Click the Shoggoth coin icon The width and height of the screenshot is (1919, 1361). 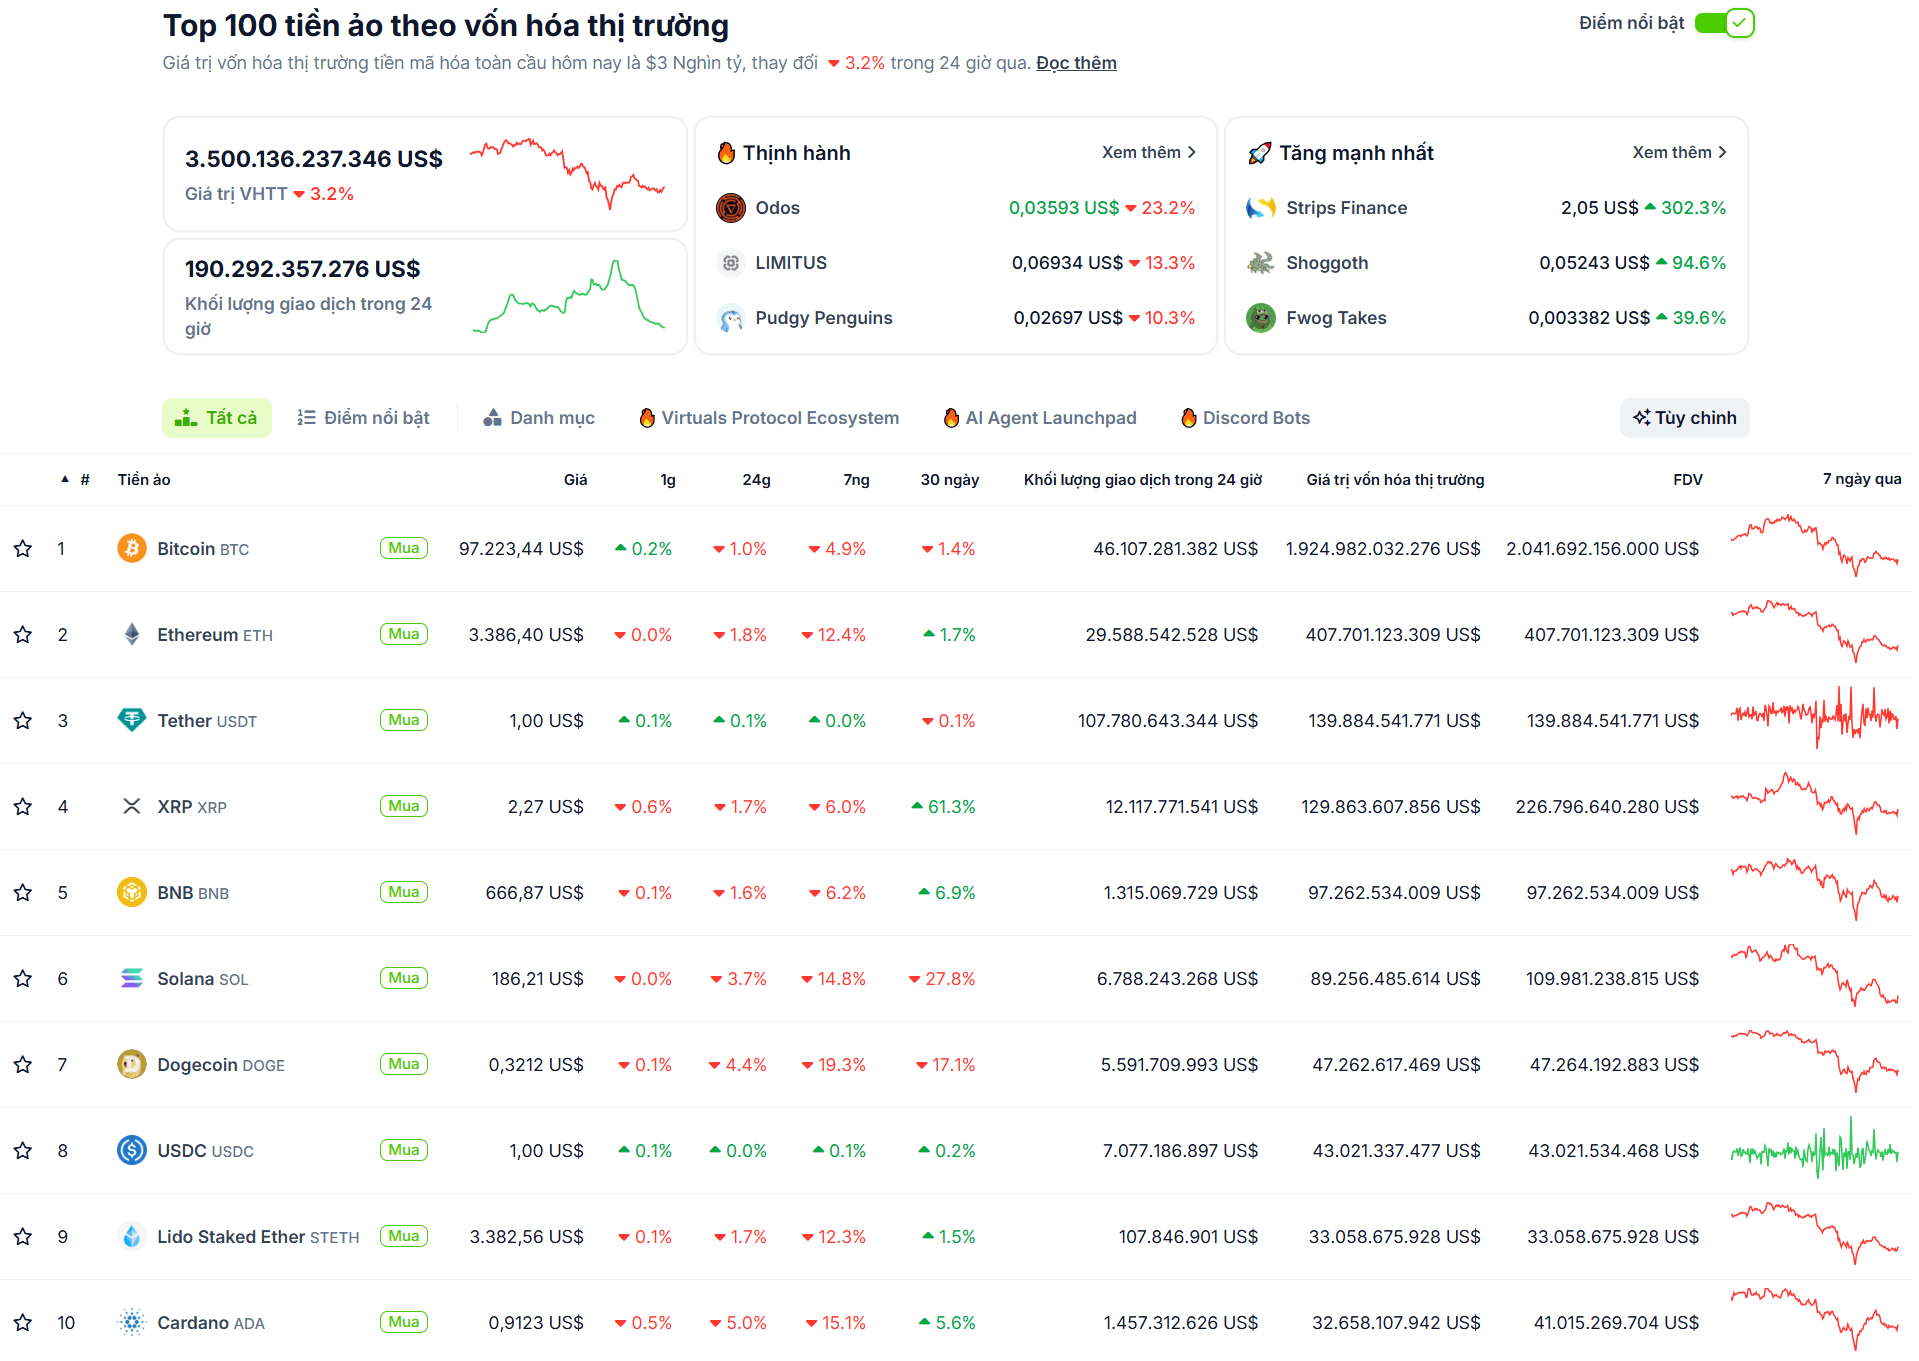[x=1261, y=263]
